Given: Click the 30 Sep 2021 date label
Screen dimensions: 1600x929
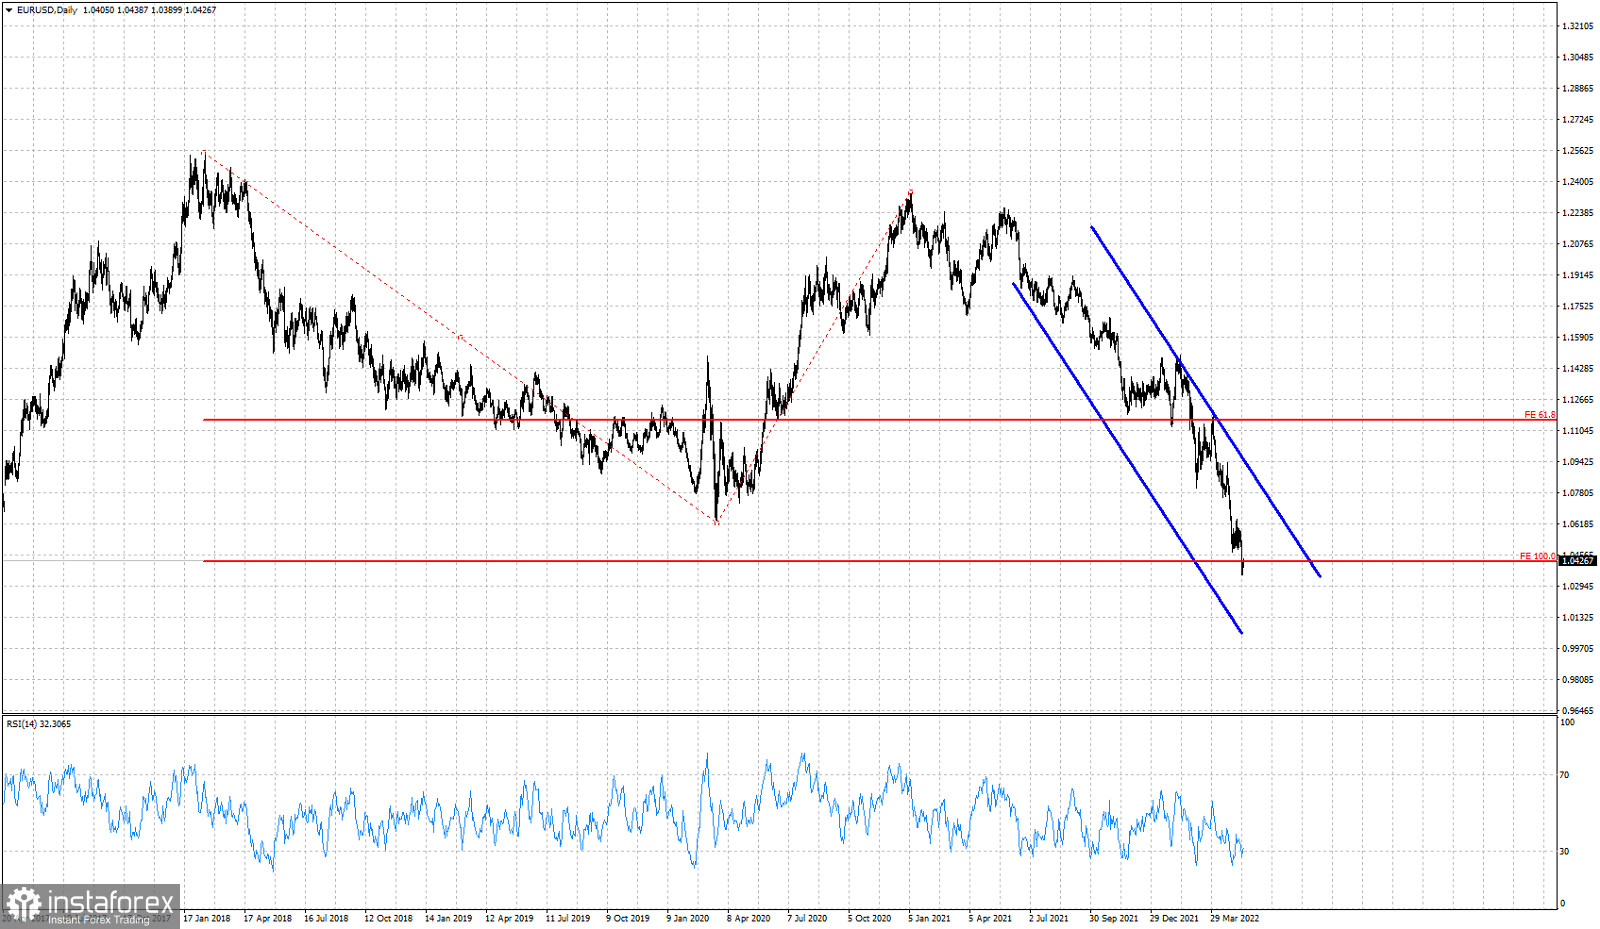Looking at the screenshot, I should pyautogui.click(x=1114, y=918).
